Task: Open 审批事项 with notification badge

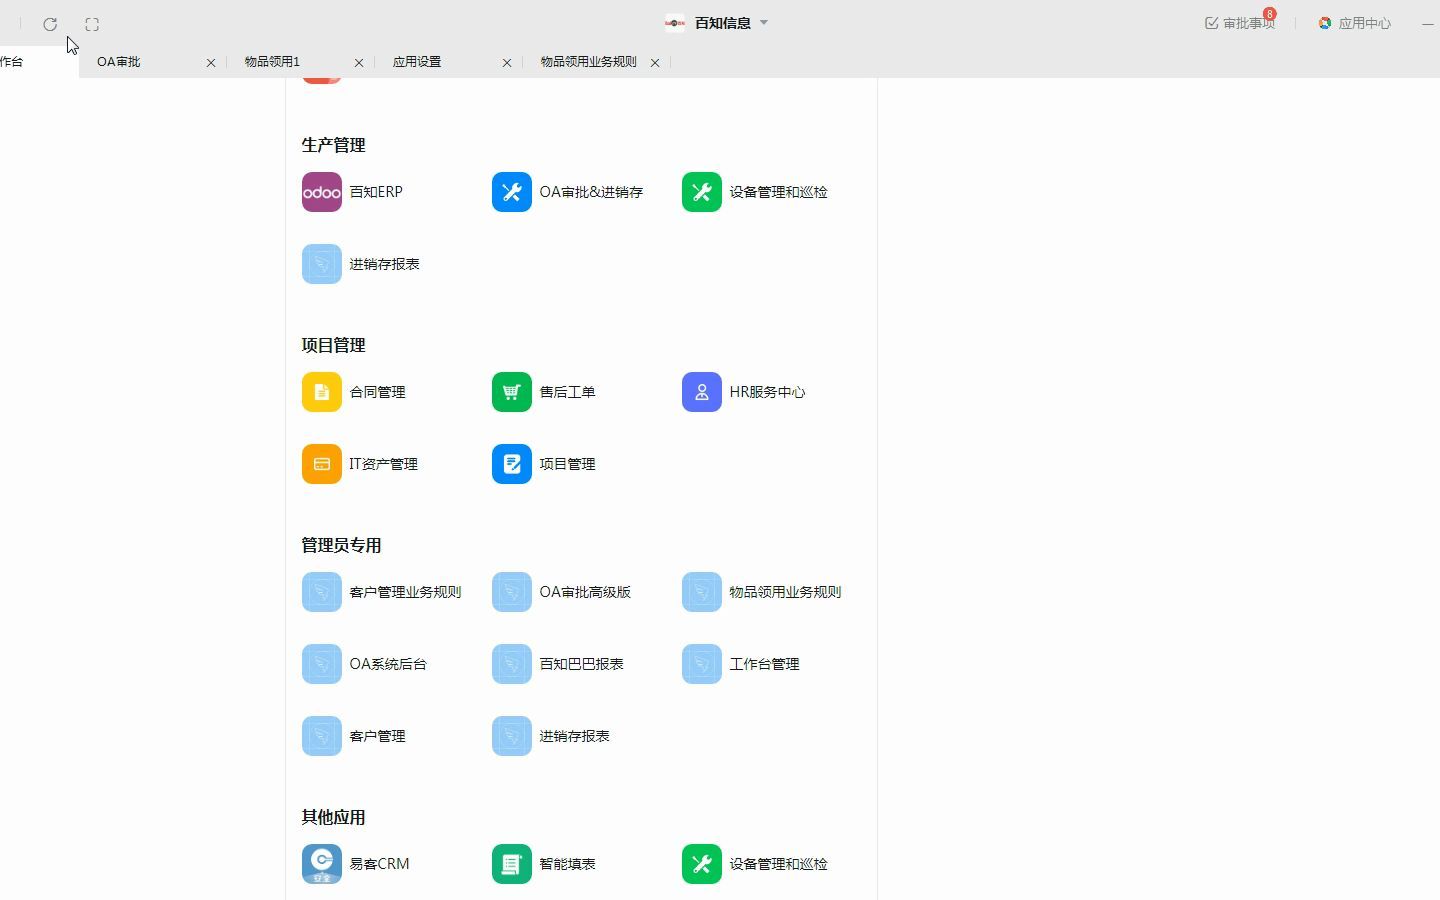Action: click(1240, 23)
